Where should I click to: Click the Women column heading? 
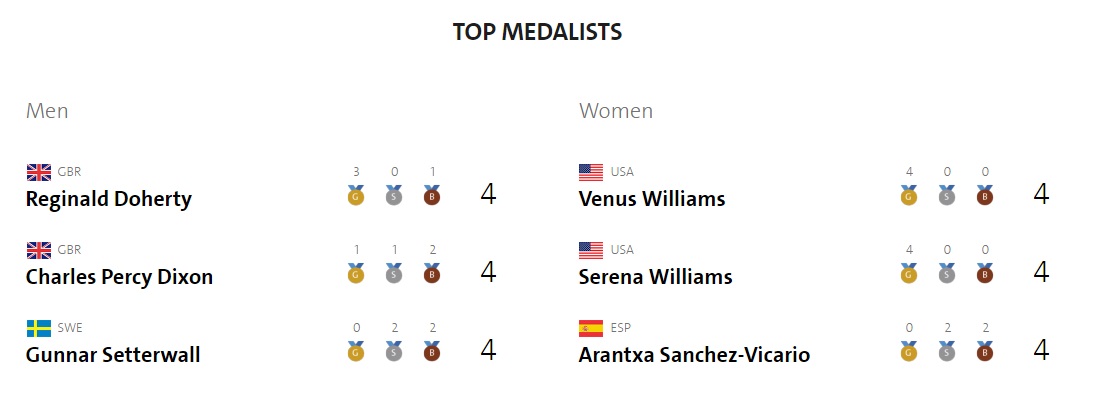616,111
